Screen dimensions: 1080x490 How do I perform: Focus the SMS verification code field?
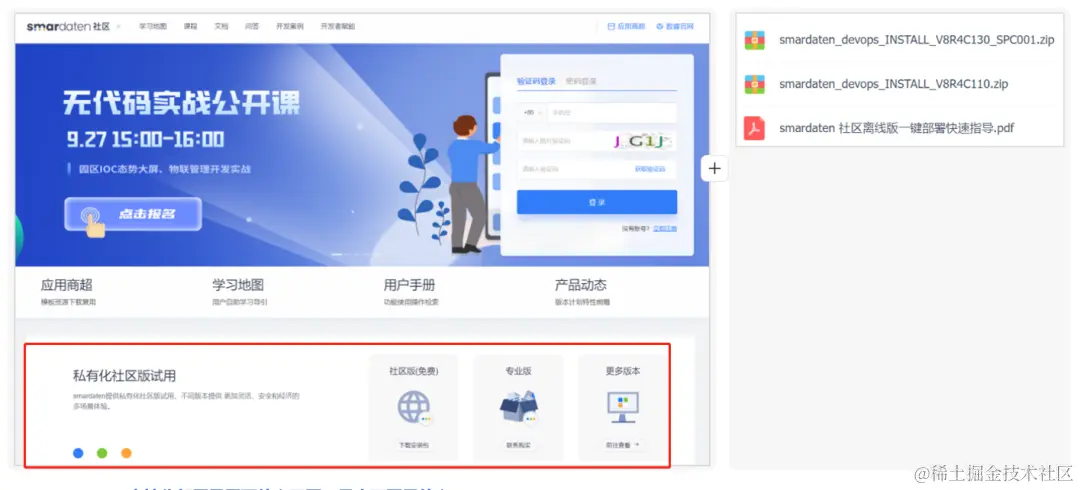click(x=573, y=169)
